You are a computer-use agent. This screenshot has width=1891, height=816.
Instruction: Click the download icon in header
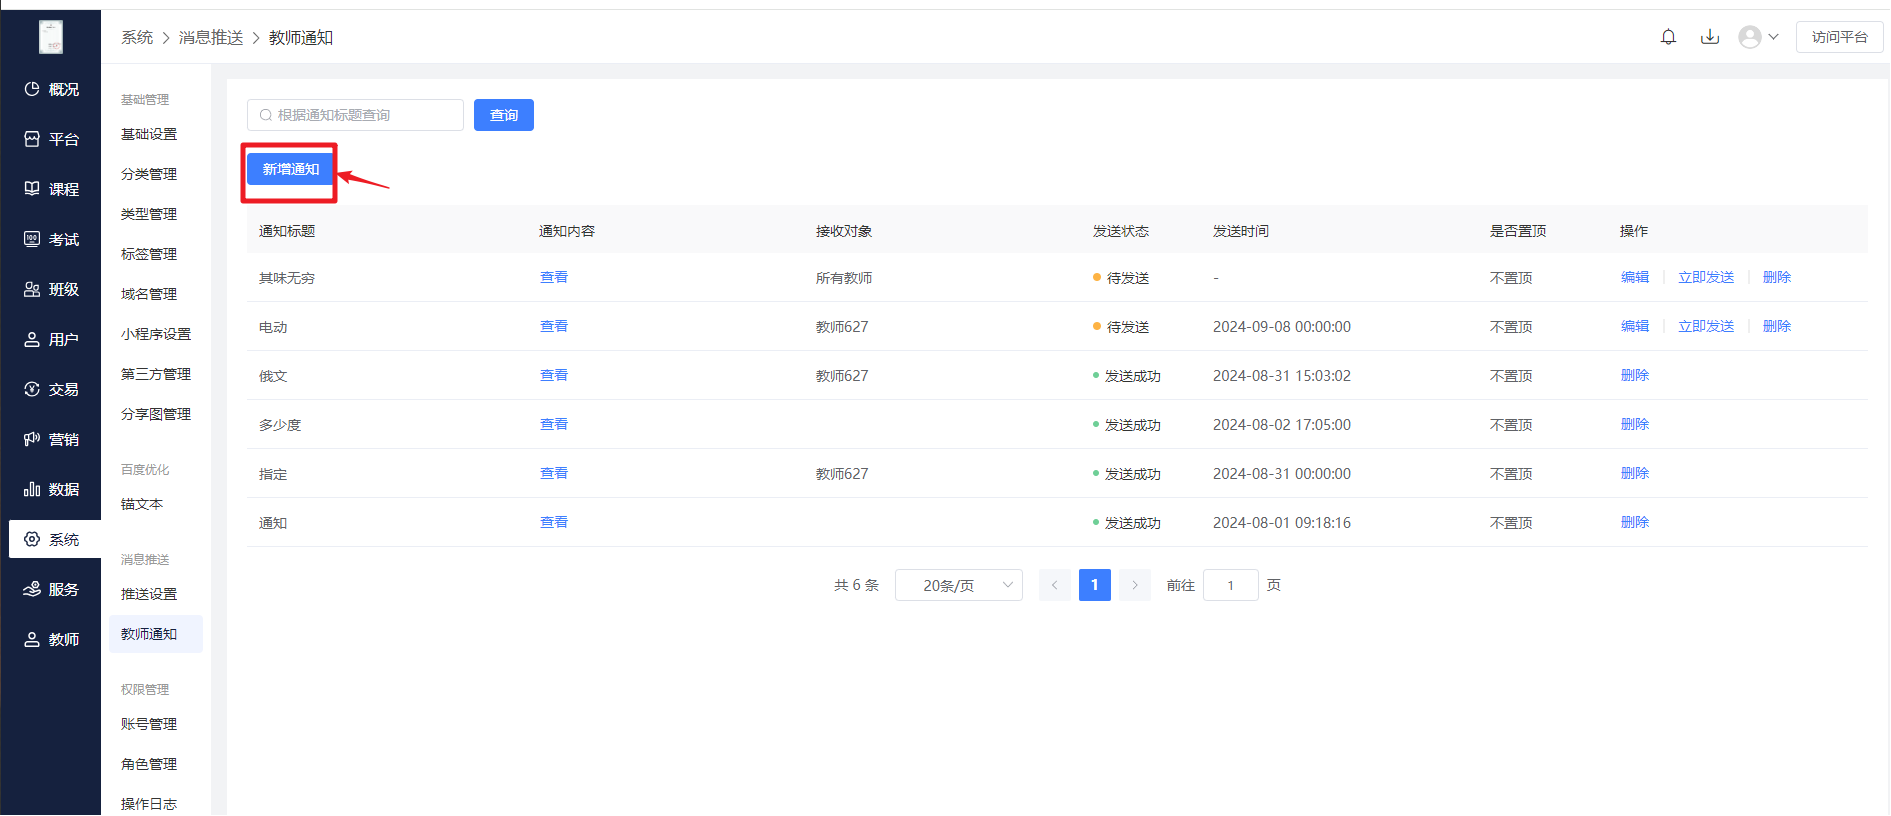pos(1710,37)
